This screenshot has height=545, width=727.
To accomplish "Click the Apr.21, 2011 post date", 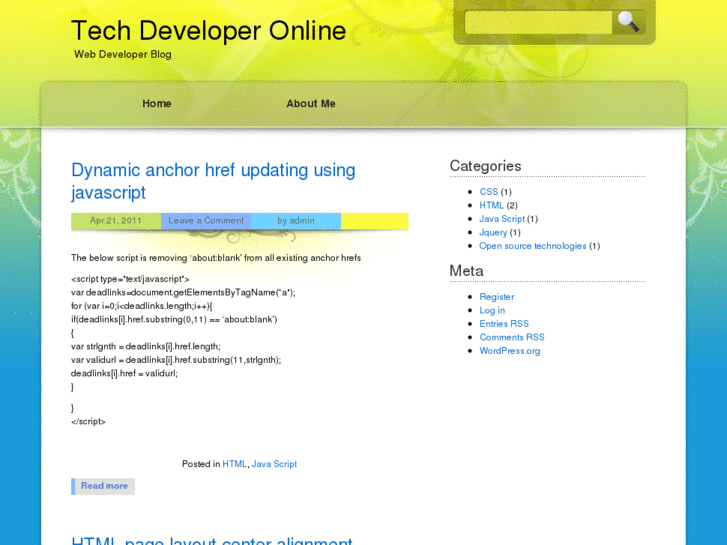I will 115,220.
